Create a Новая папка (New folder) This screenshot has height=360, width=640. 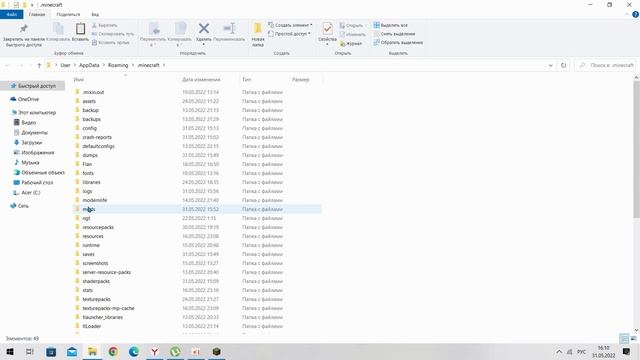pos(258,35)
